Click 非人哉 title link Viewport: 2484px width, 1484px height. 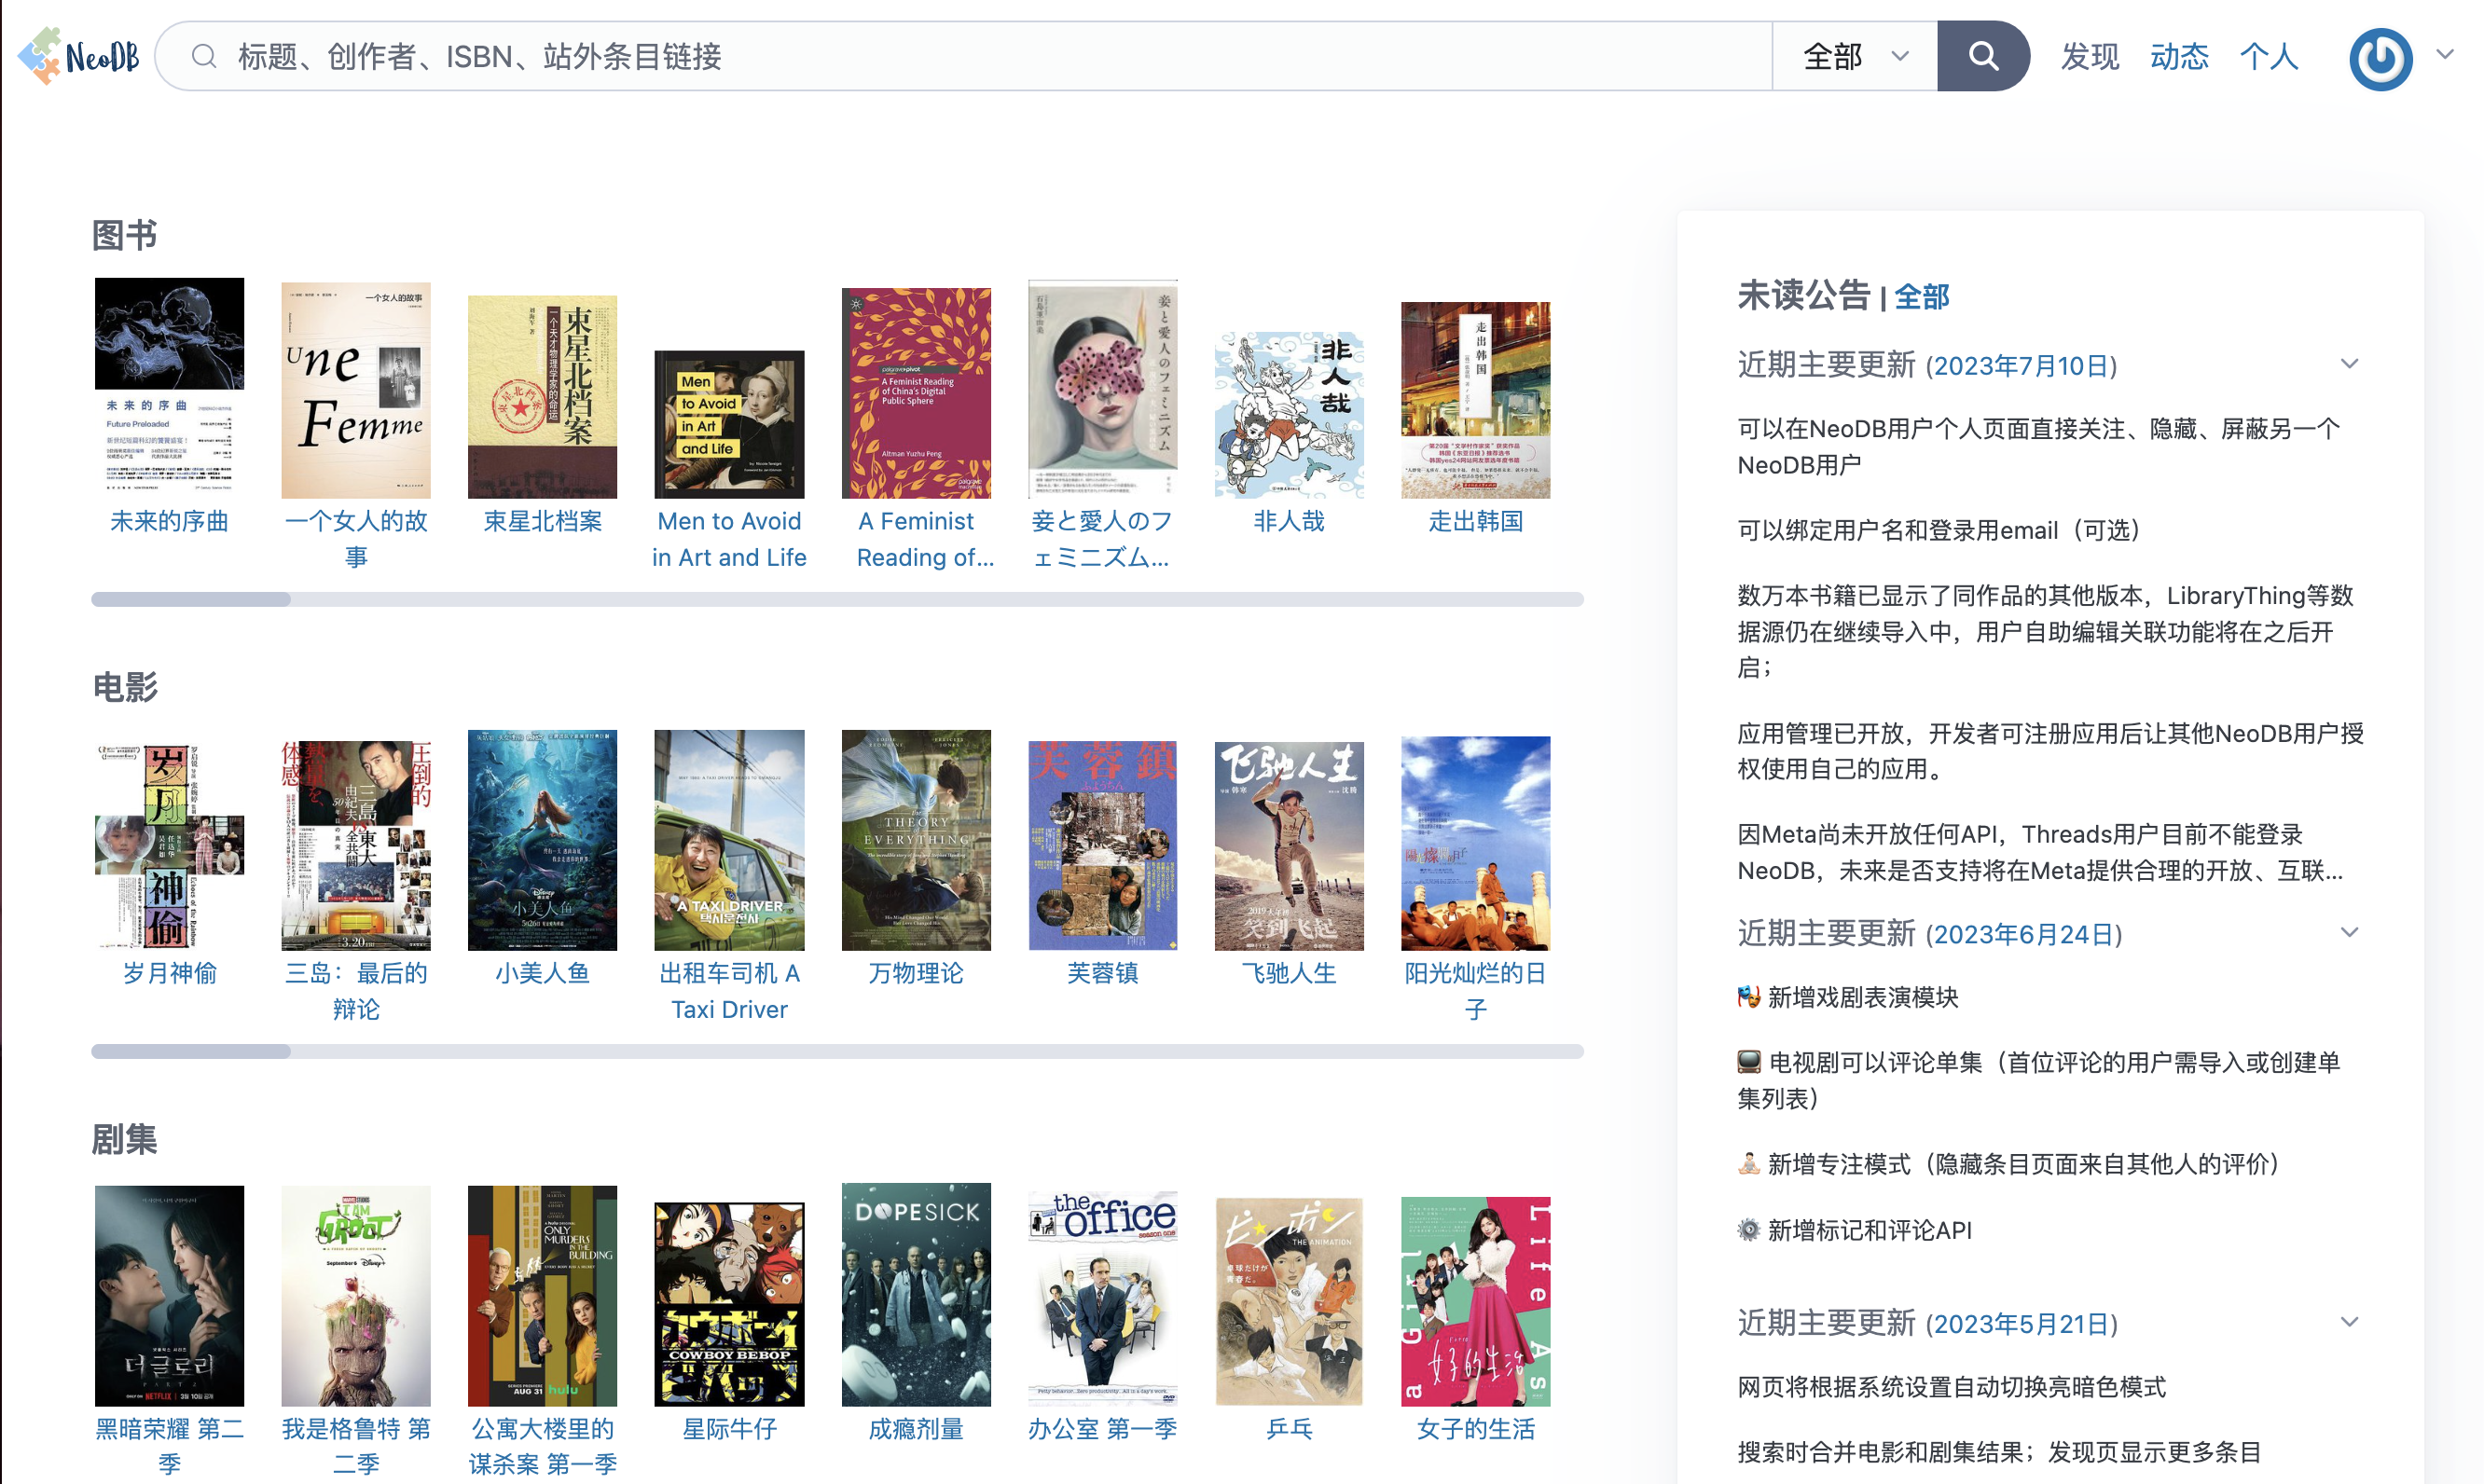point(1289,521)
